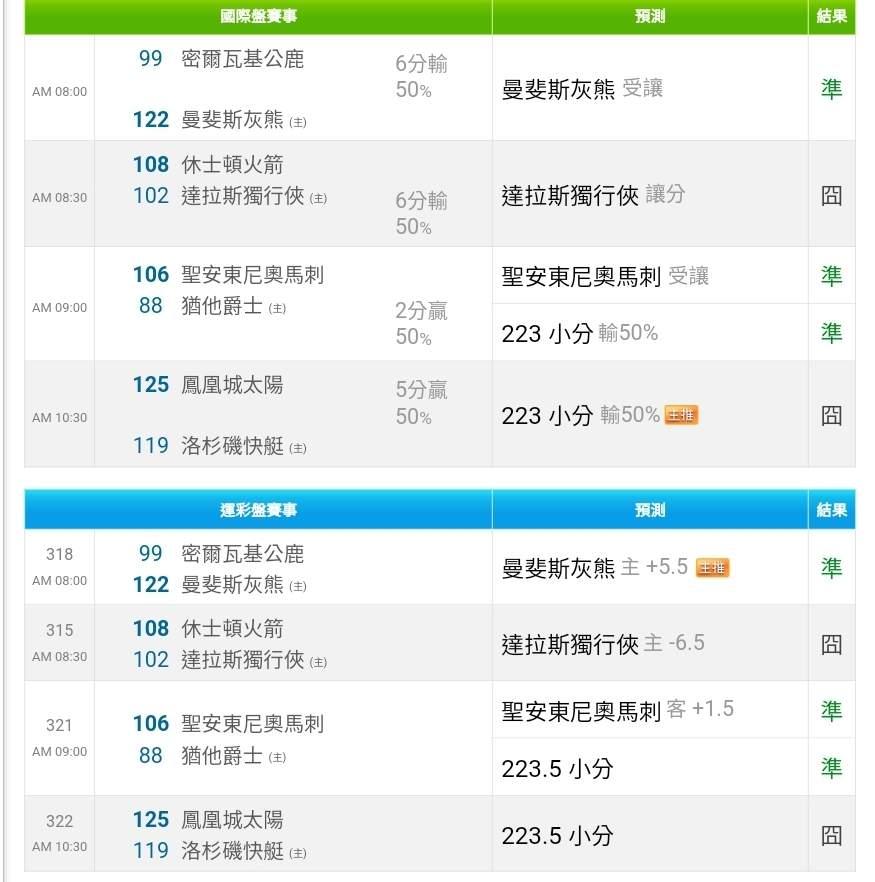
Task: Click 猶他爵士 in game 321's row
Action: 221,756
